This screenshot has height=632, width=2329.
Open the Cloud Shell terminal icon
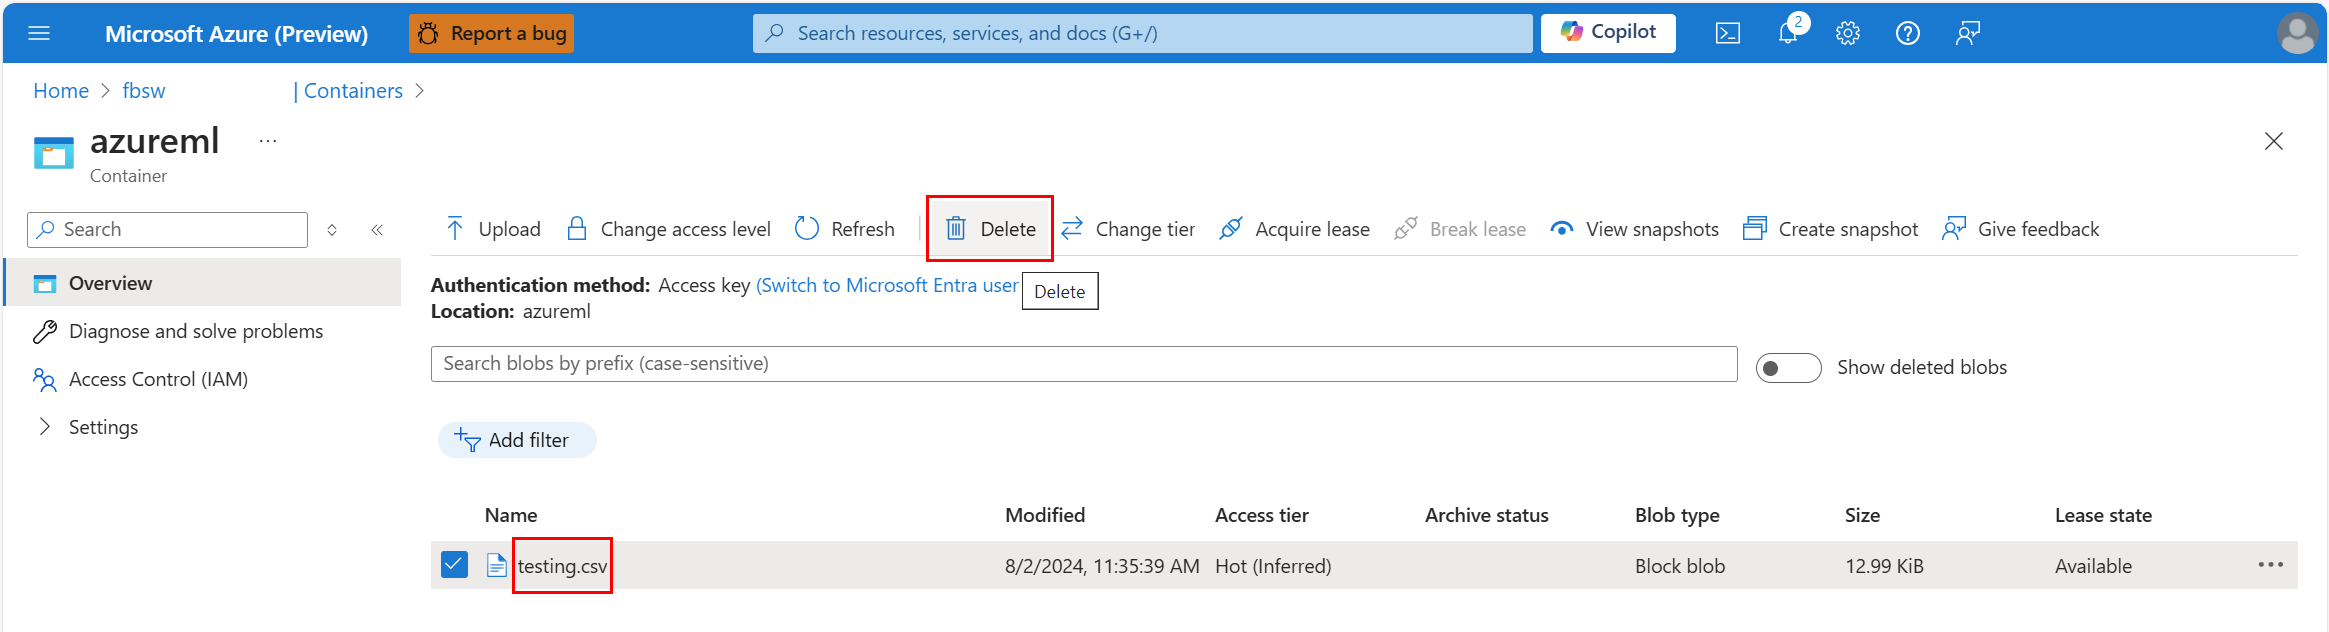click(1727, 33)
